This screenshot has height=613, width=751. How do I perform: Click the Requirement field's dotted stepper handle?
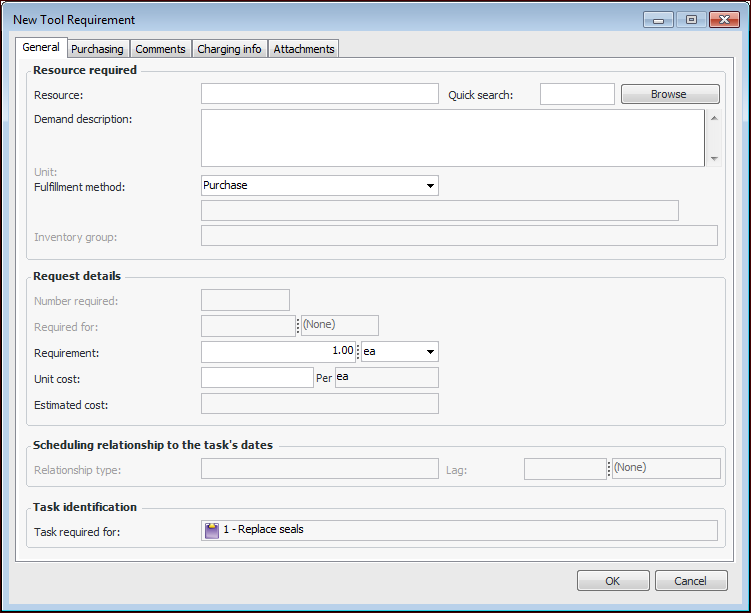tap(358, 352)
